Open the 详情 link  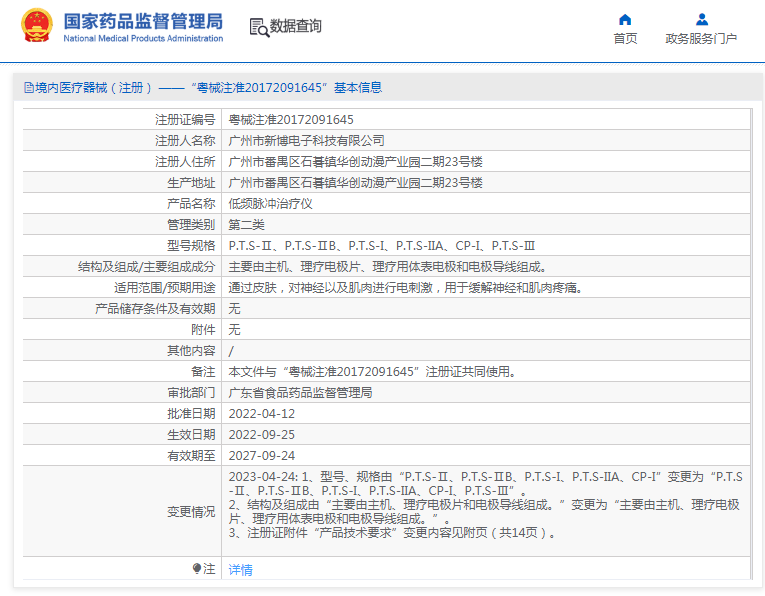click(241, 569)
